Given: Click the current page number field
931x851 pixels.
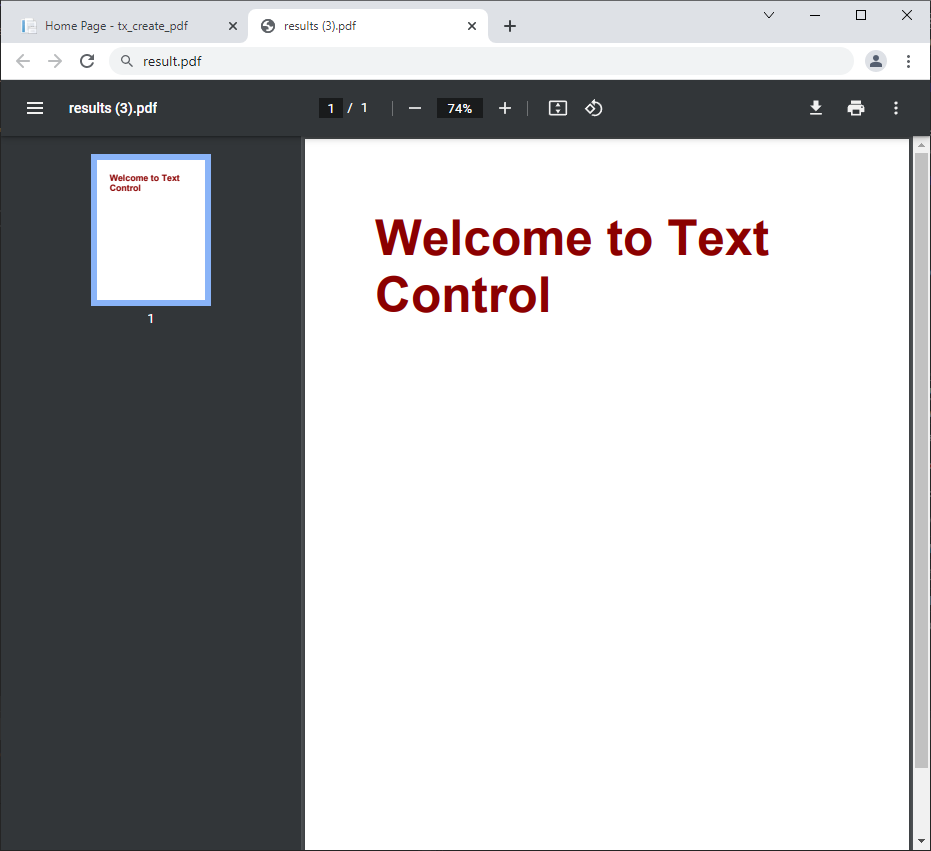Looking at the screenshot, I should 331,108.
